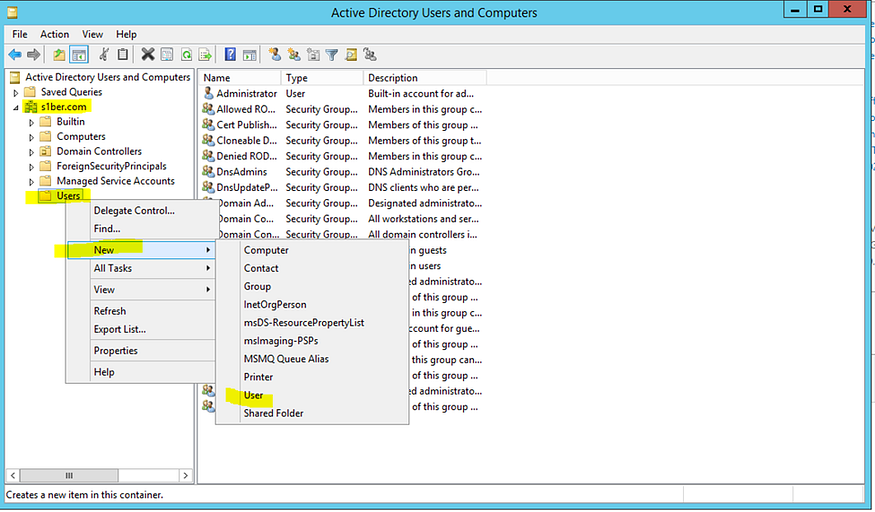Open the Help menu in menu bar
This screenshot has height=512, width=875.
pyautogui.click(x=126, y=34)
